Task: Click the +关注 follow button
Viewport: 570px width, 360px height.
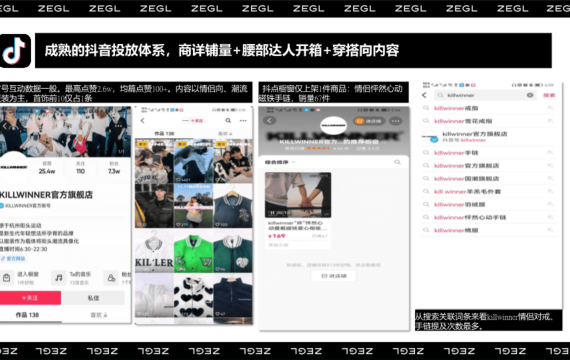Action: [x=30, y=298]
